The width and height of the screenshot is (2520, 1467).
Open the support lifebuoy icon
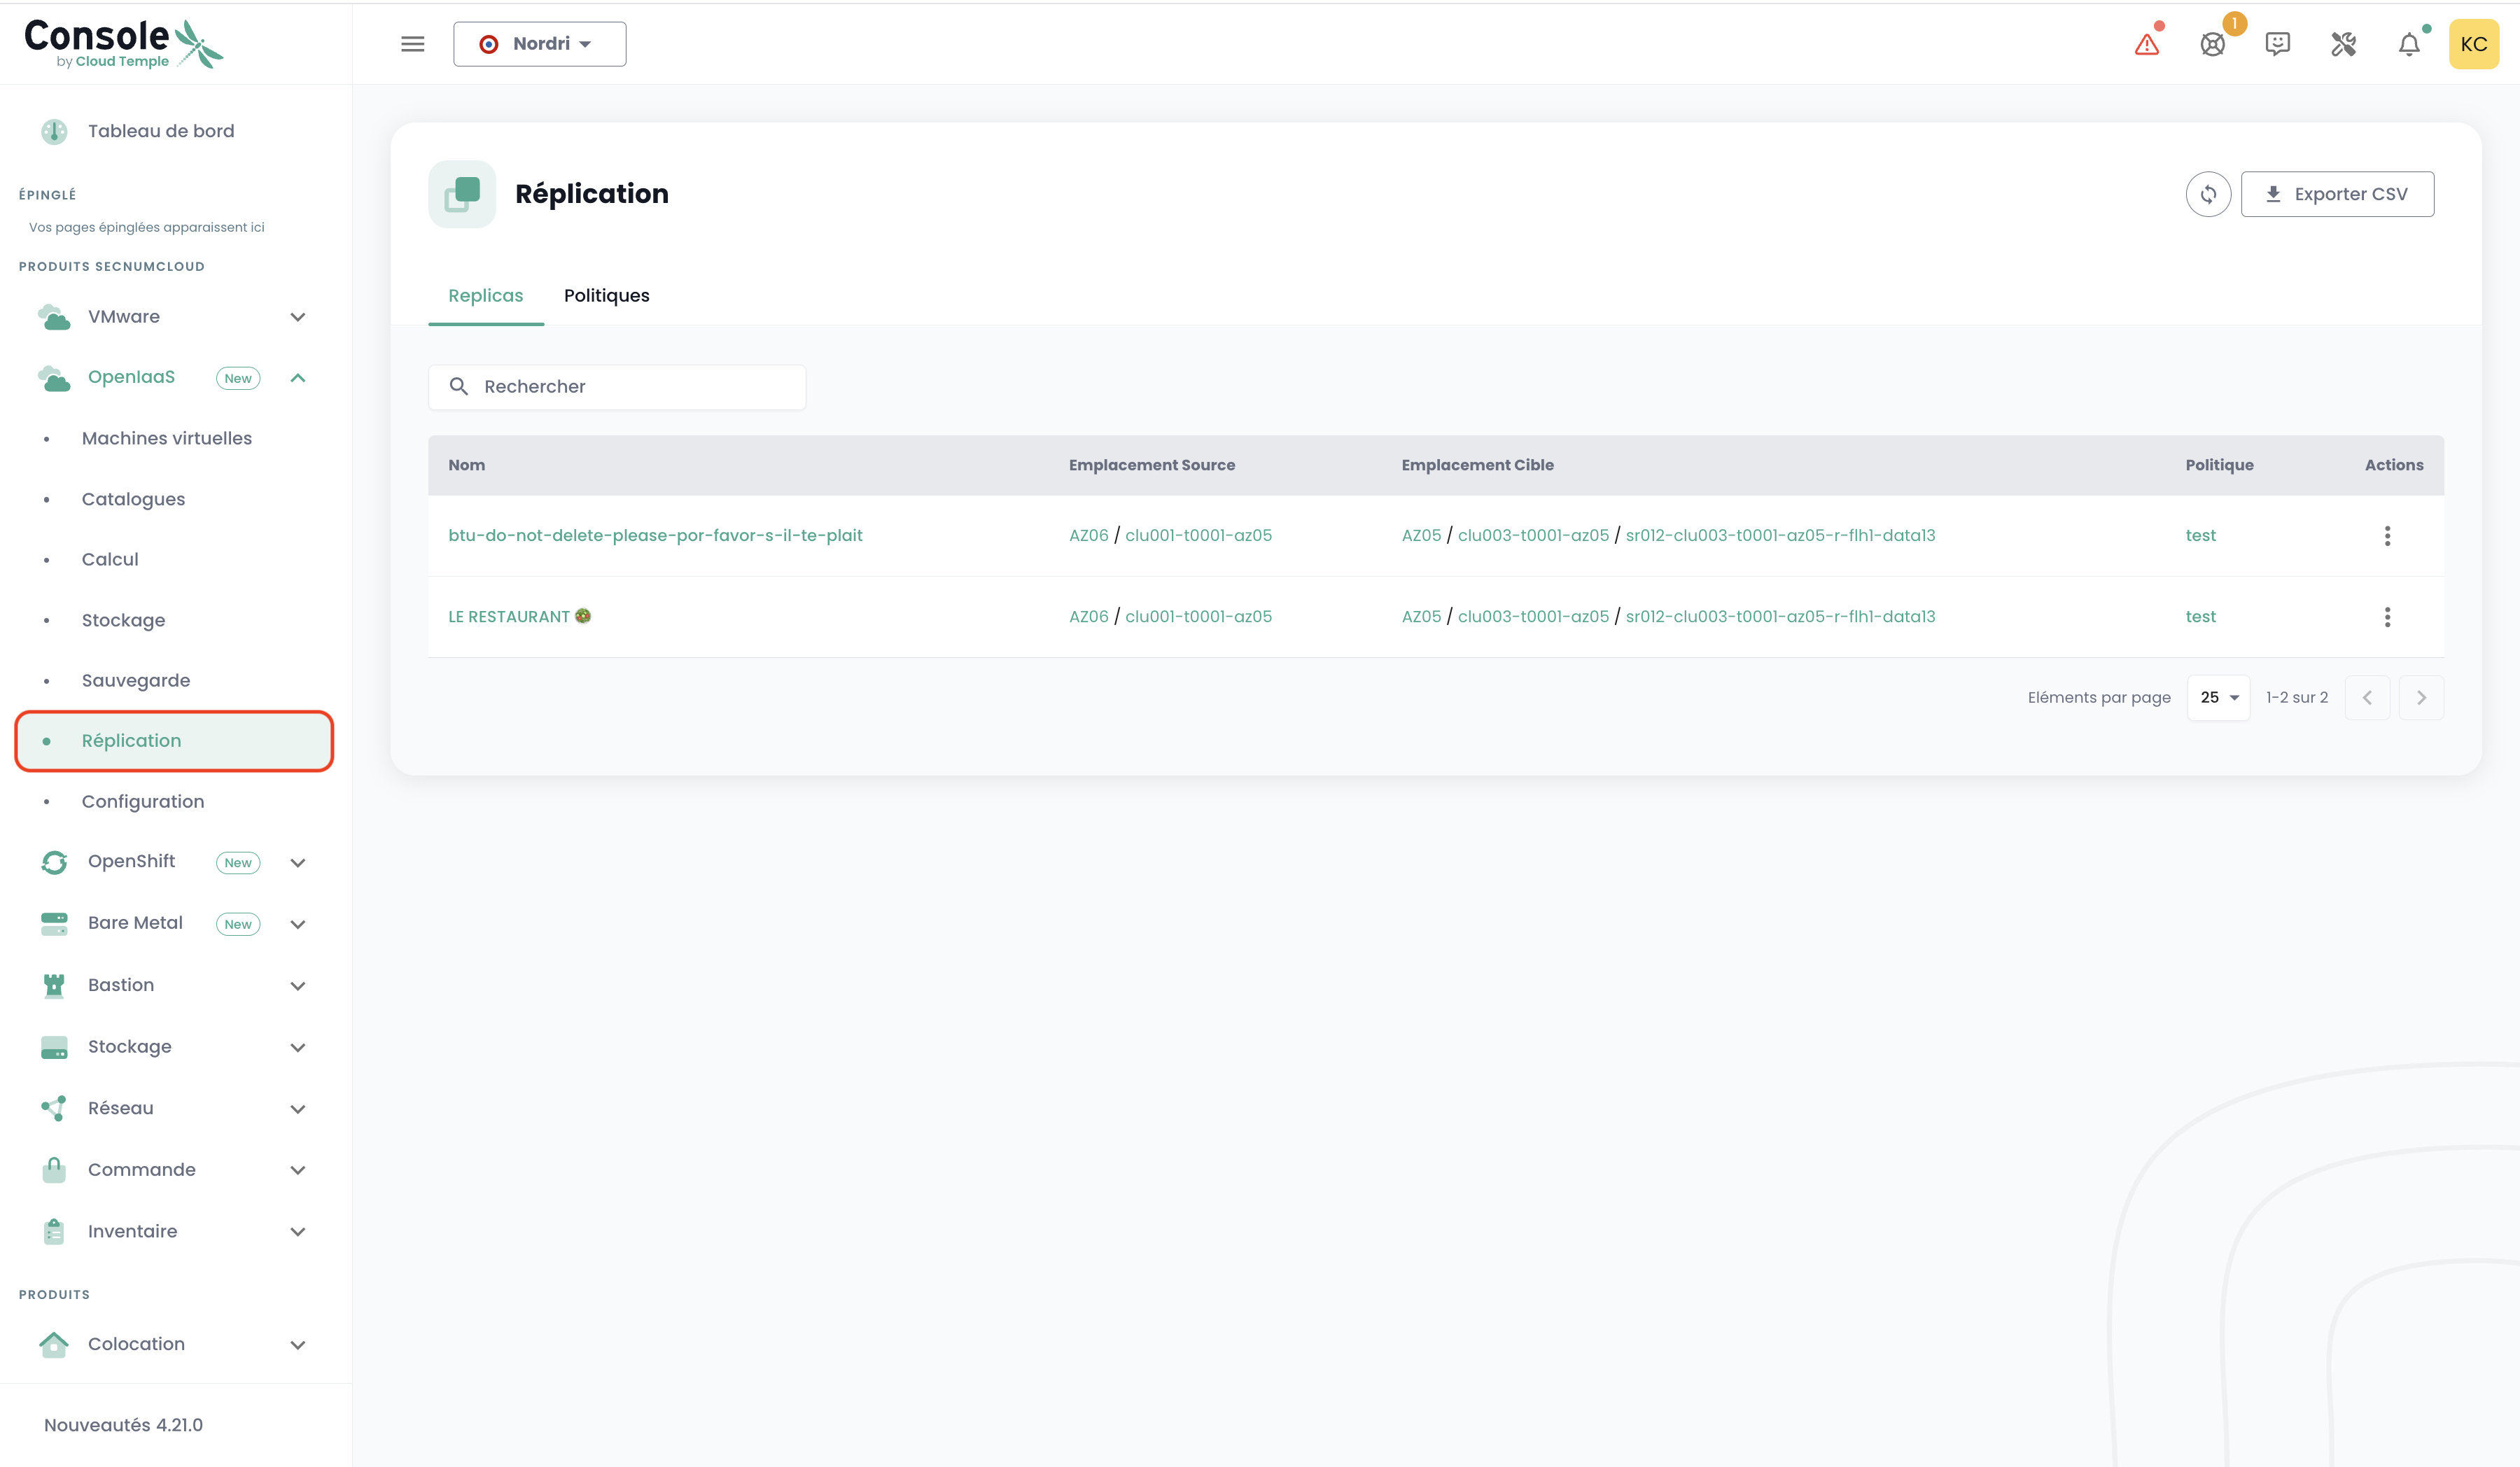(2212, 45)
